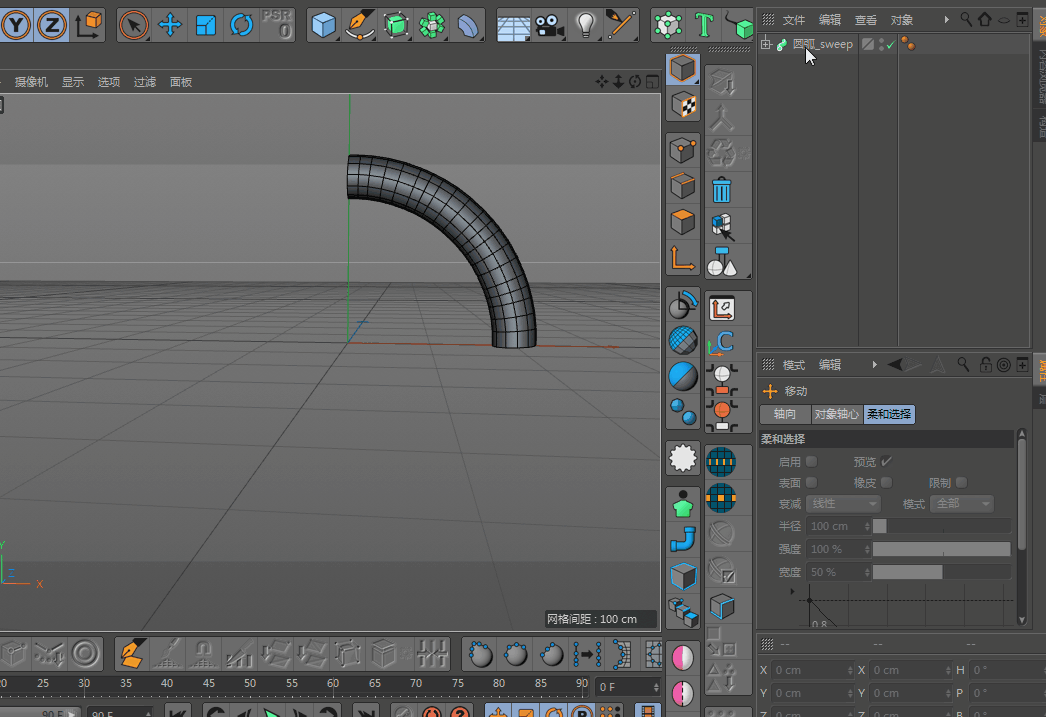Add a MoText object
Image resolution: width=1046 pixels, height=717 pixels.
(x=704, y=25)
